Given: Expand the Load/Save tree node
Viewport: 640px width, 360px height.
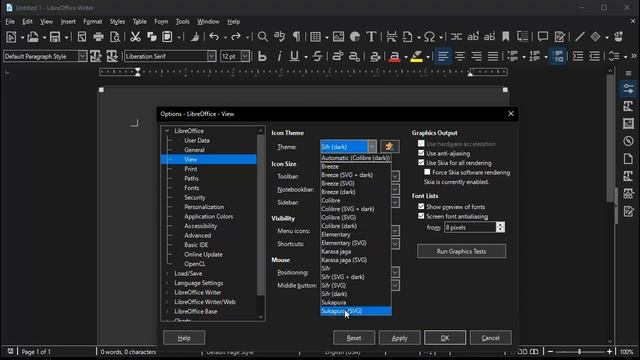Looking at the screenshot, I should point(167,273).
